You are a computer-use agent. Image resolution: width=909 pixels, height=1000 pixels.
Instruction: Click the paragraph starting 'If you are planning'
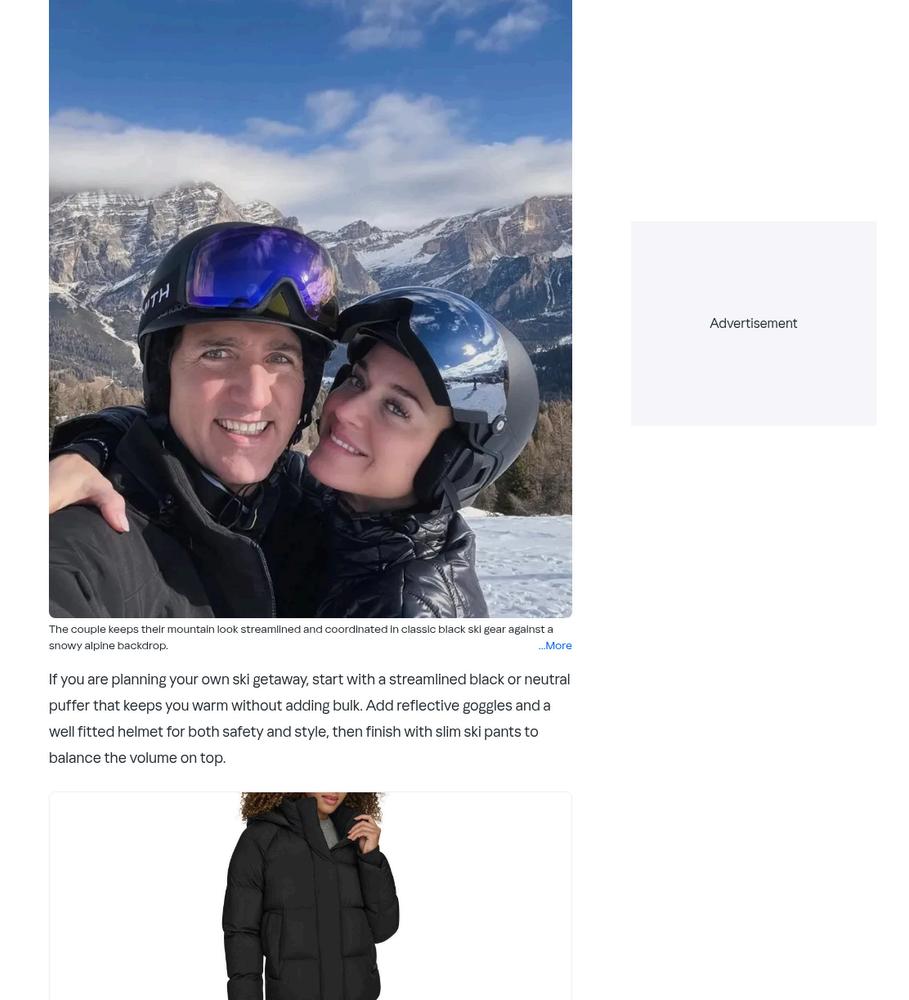(x=310, y=718)
